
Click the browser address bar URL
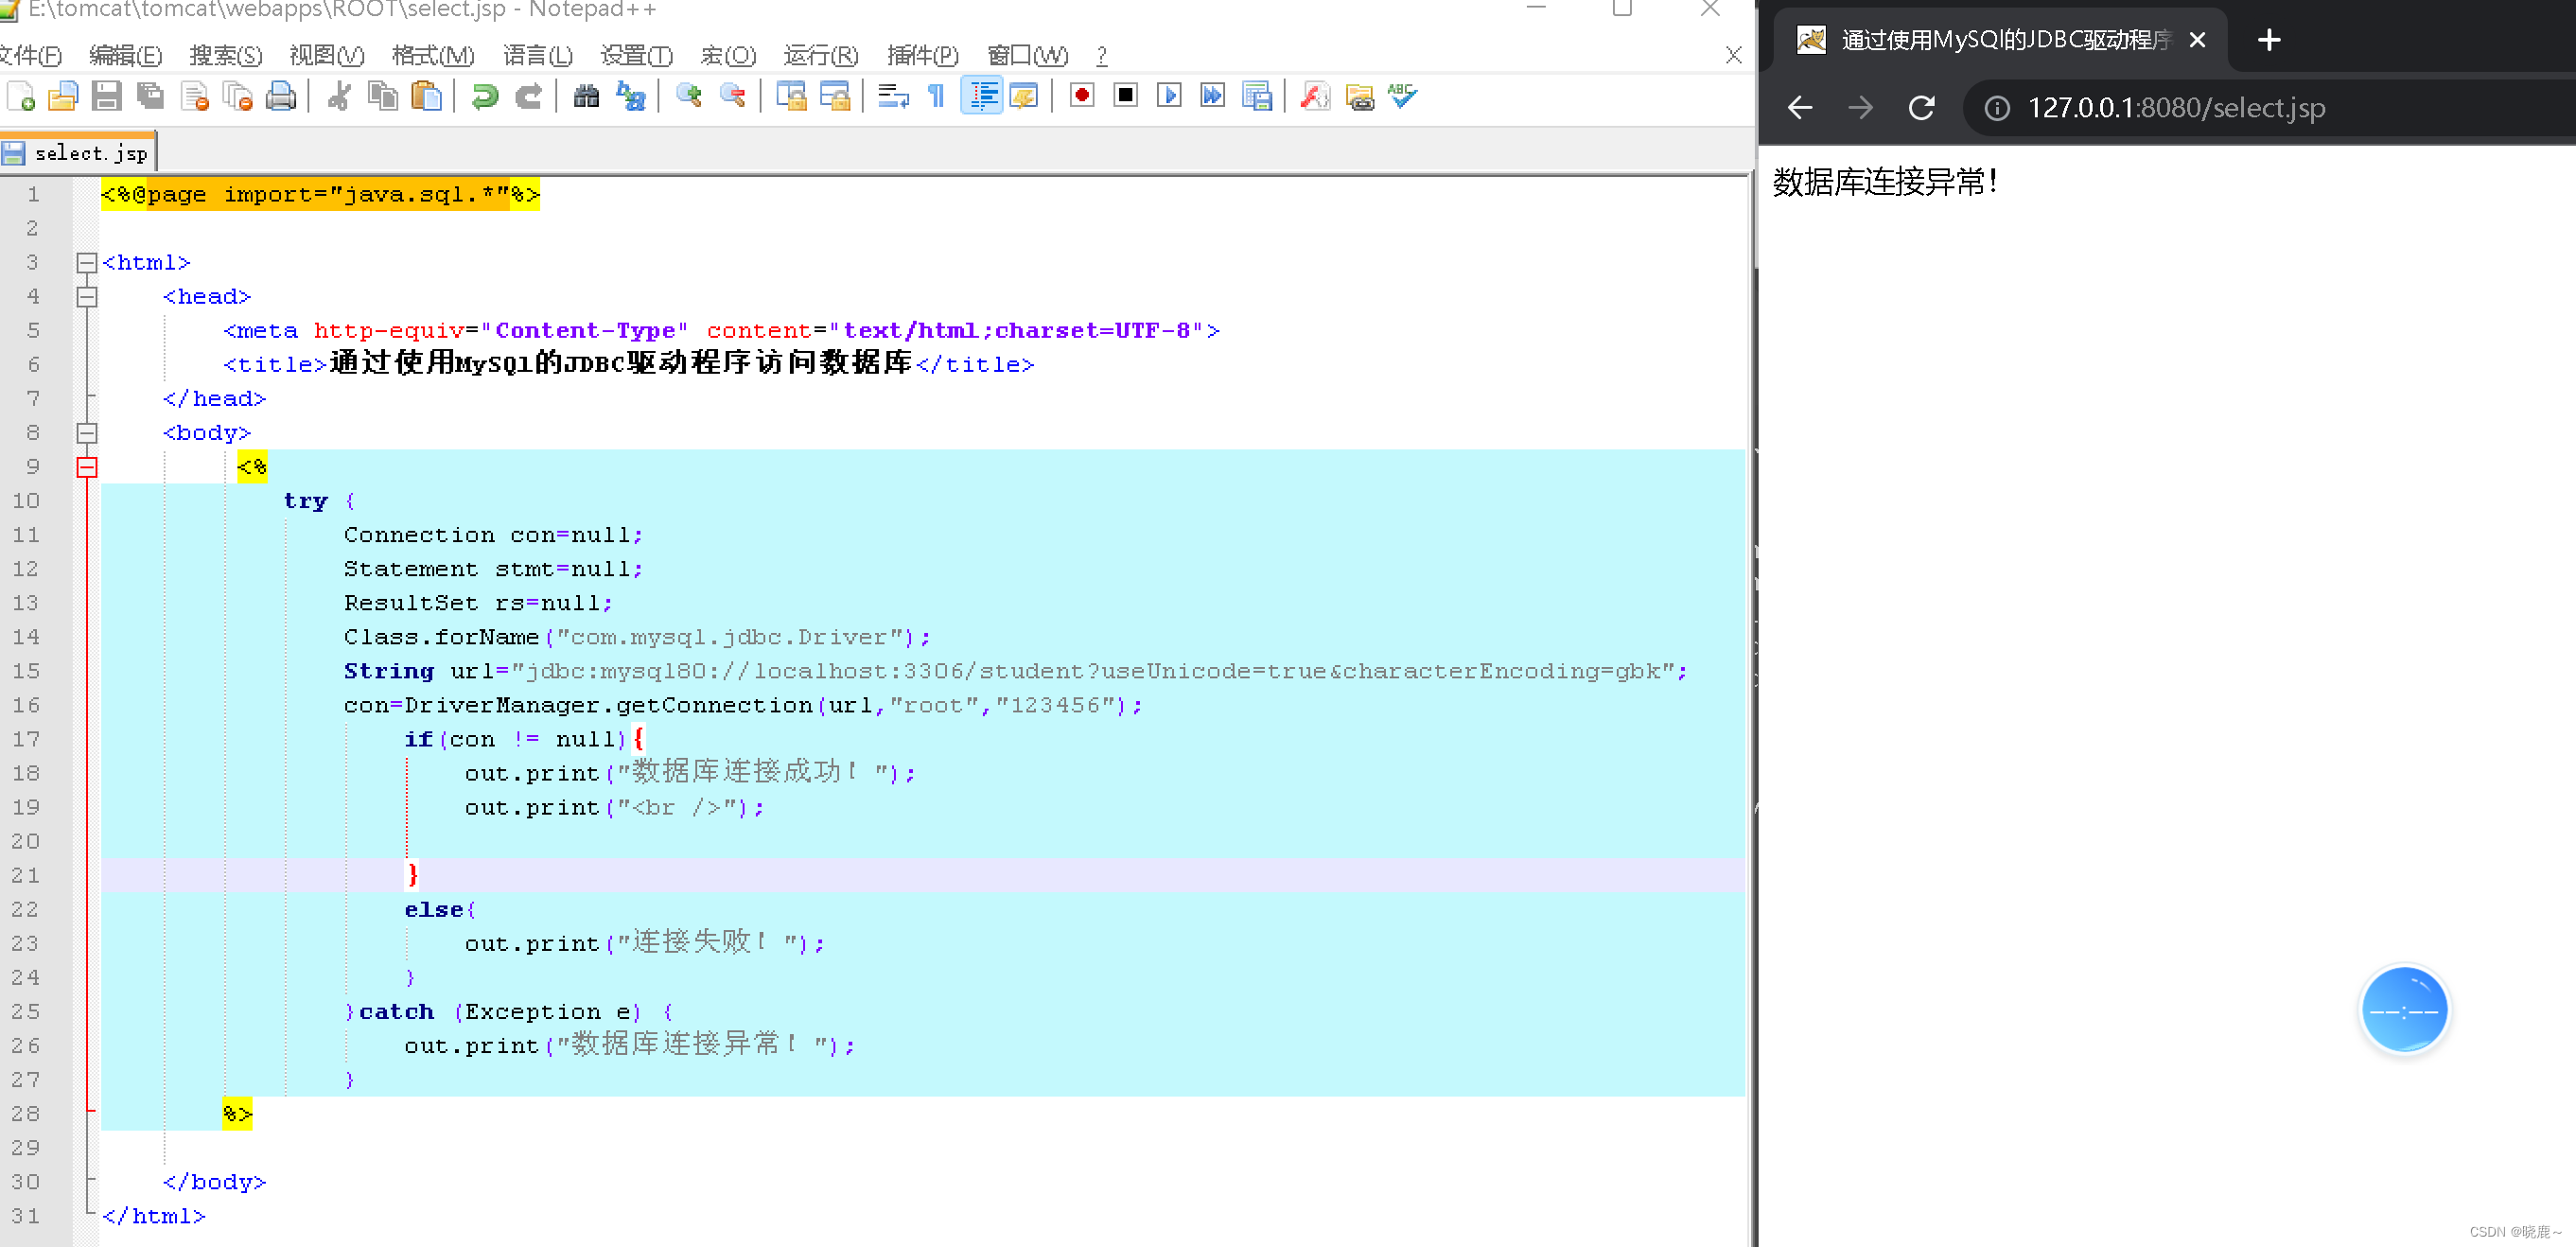point(2175,108)
